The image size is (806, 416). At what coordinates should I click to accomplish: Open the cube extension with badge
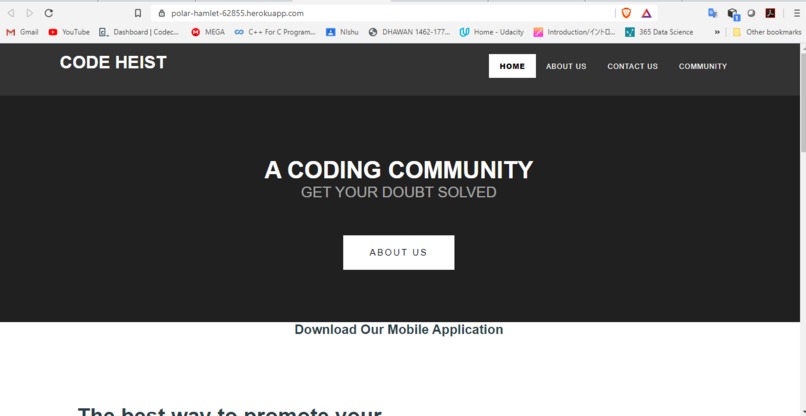click(x=733, y=14)
